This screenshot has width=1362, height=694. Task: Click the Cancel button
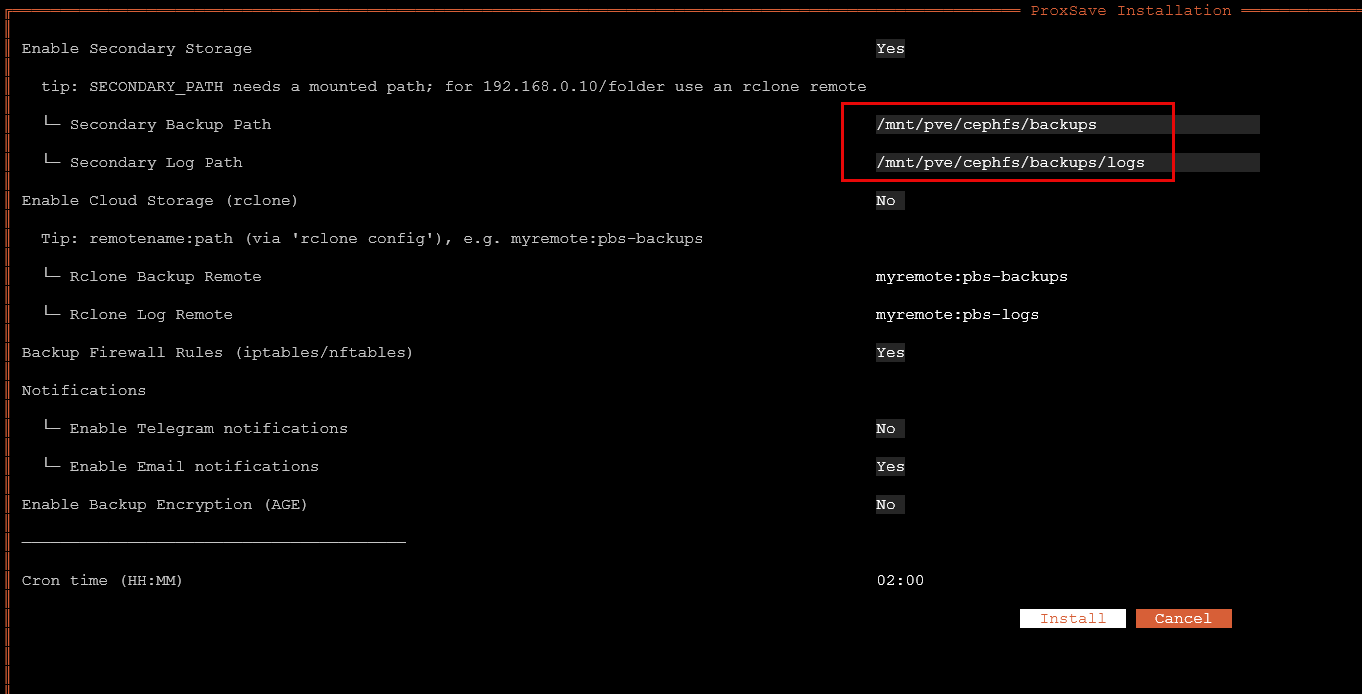click(x=1183, y=618)
